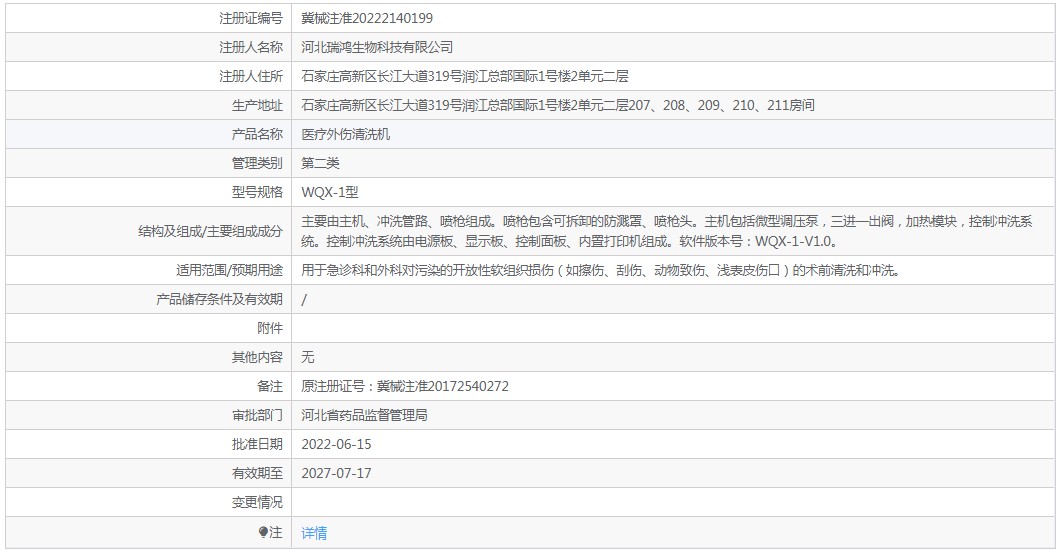Select the registrant name 河北瑞鸿生物科技有限公司

(x=377, y=47)
